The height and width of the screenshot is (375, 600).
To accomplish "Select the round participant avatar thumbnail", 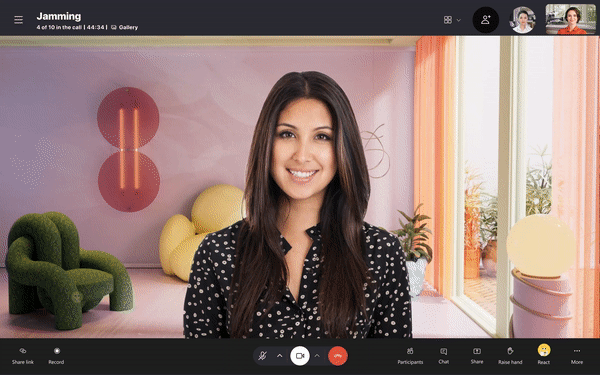I will [522, 20].
